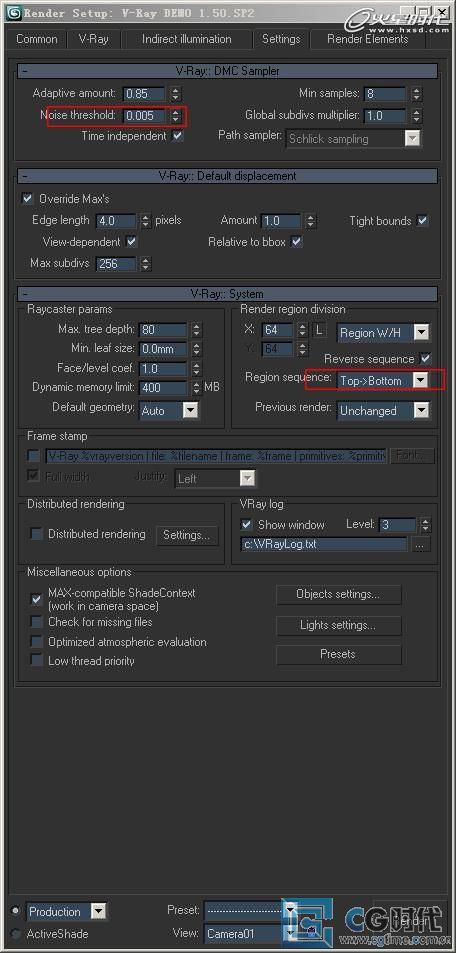
Task: Enable Check for missing files
Action: pos(36,622)
